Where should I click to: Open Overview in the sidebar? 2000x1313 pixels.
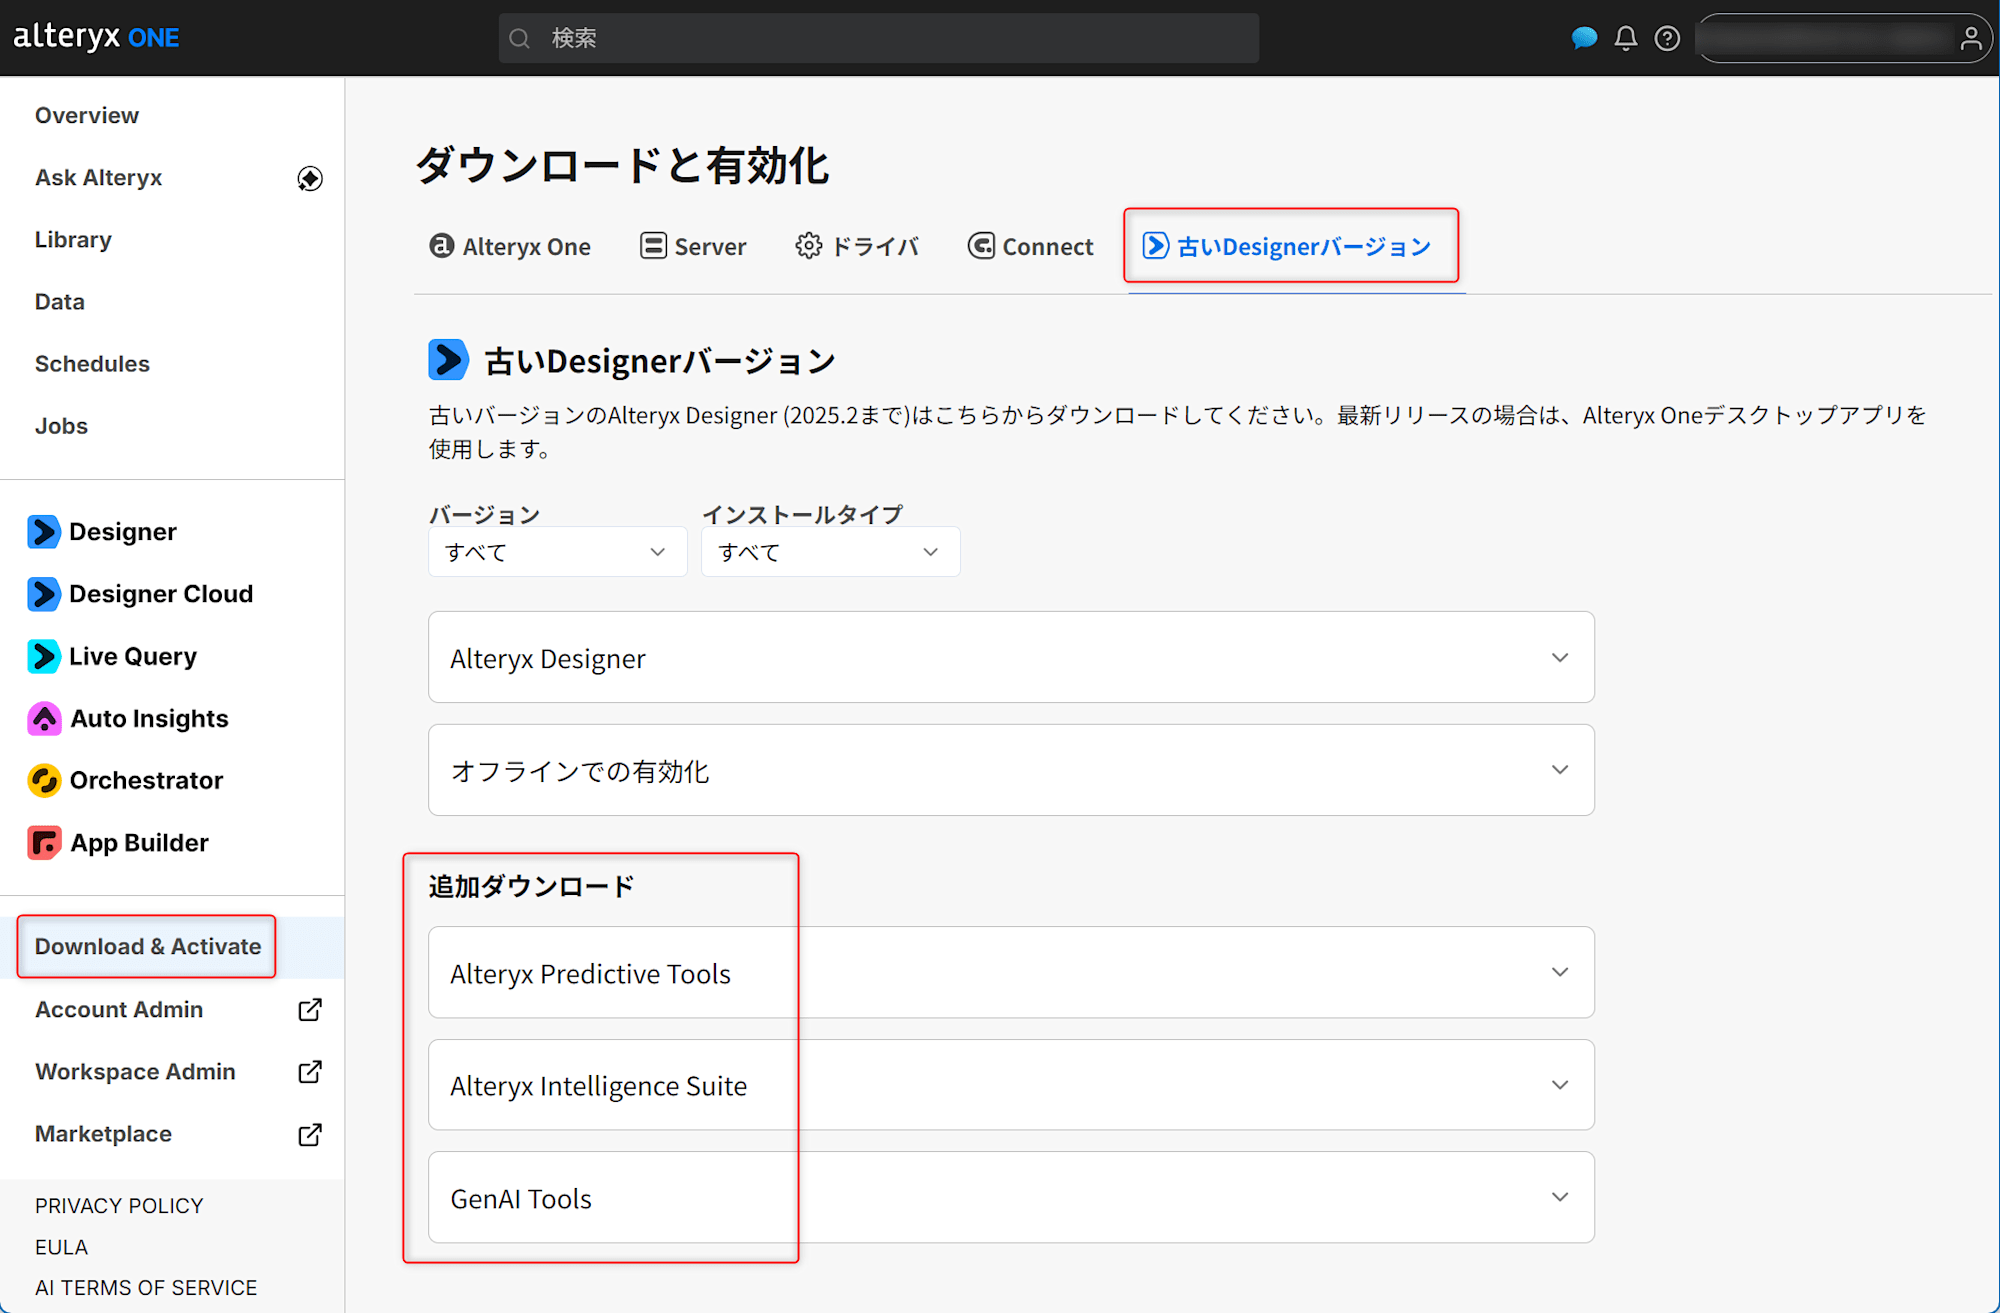87,115
